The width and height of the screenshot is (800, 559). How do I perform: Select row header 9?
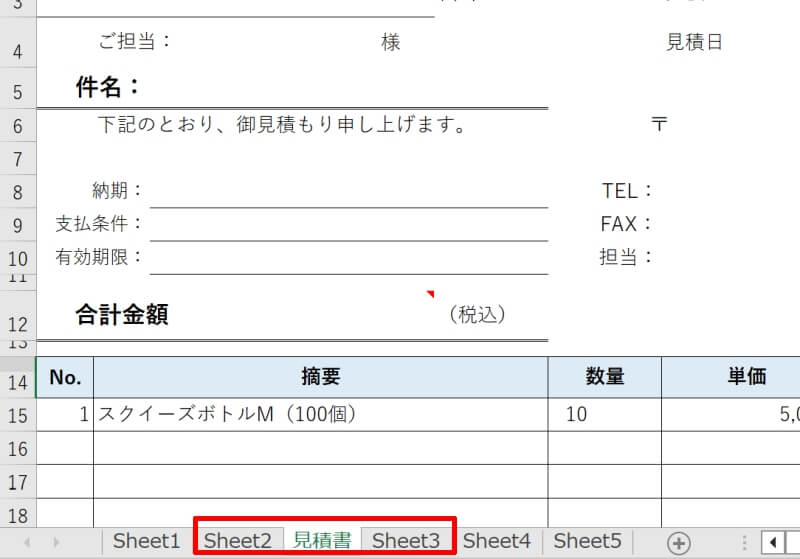tap(18, 225)
